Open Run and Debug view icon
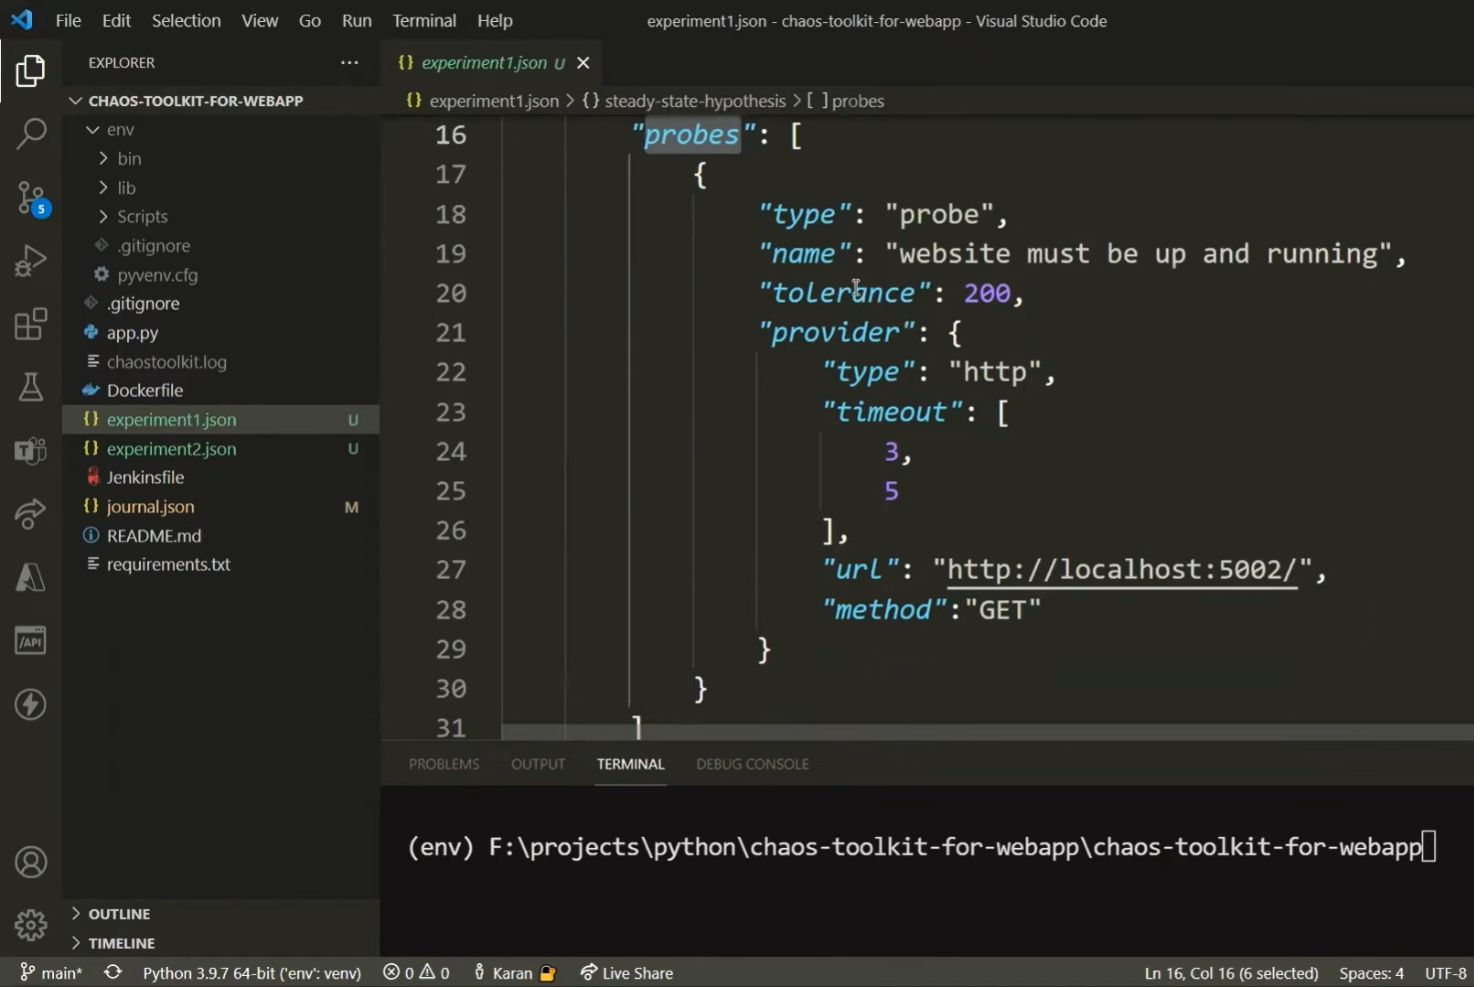Image resolution: width=1480 pixels, height=987 pixels. [31, 260]
